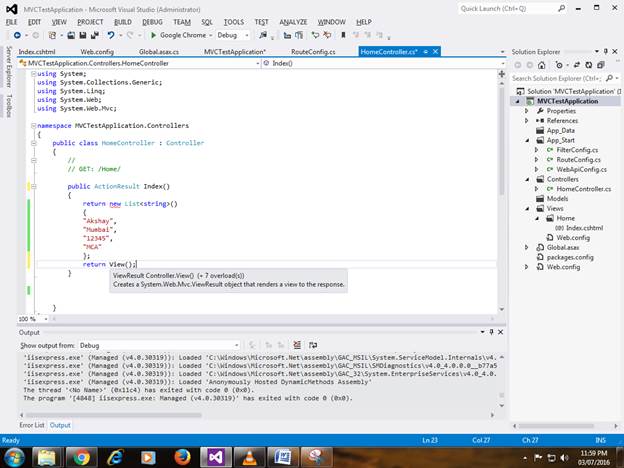Select packages.config in Solution Explorer
Viewport: 624px width, 468px height.
click(x=570, y=257)
